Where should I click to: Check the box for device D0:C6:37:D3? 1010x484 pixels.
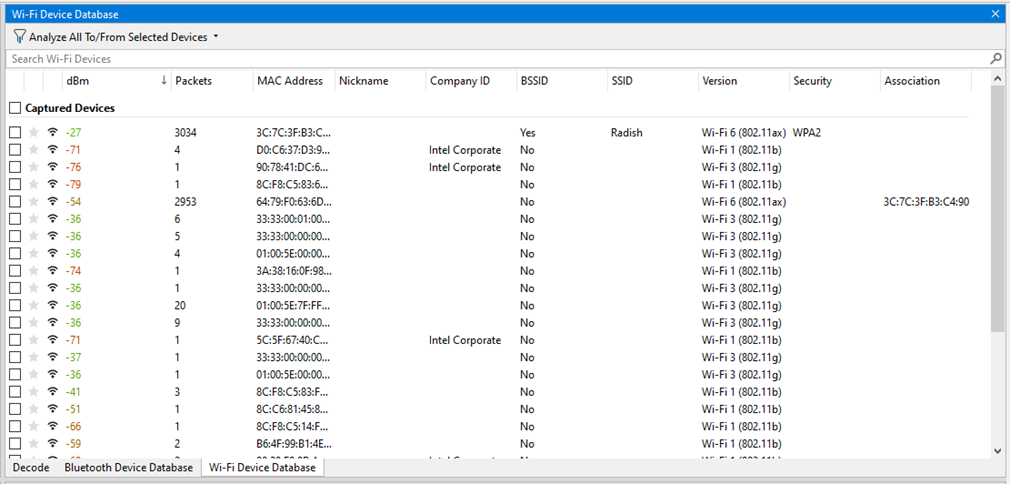click(15, 150)
